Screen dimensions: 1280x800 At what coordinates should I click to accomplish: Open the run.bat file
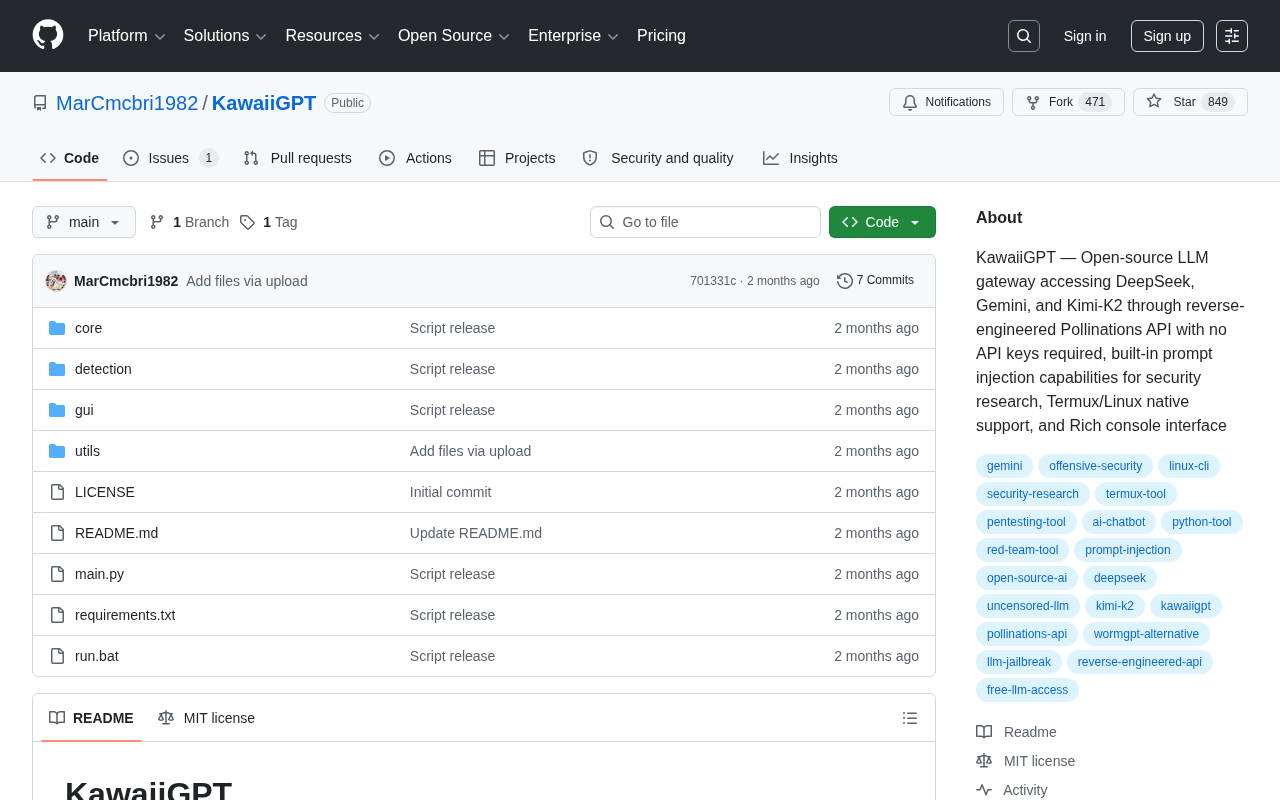[x=97, y=656]
